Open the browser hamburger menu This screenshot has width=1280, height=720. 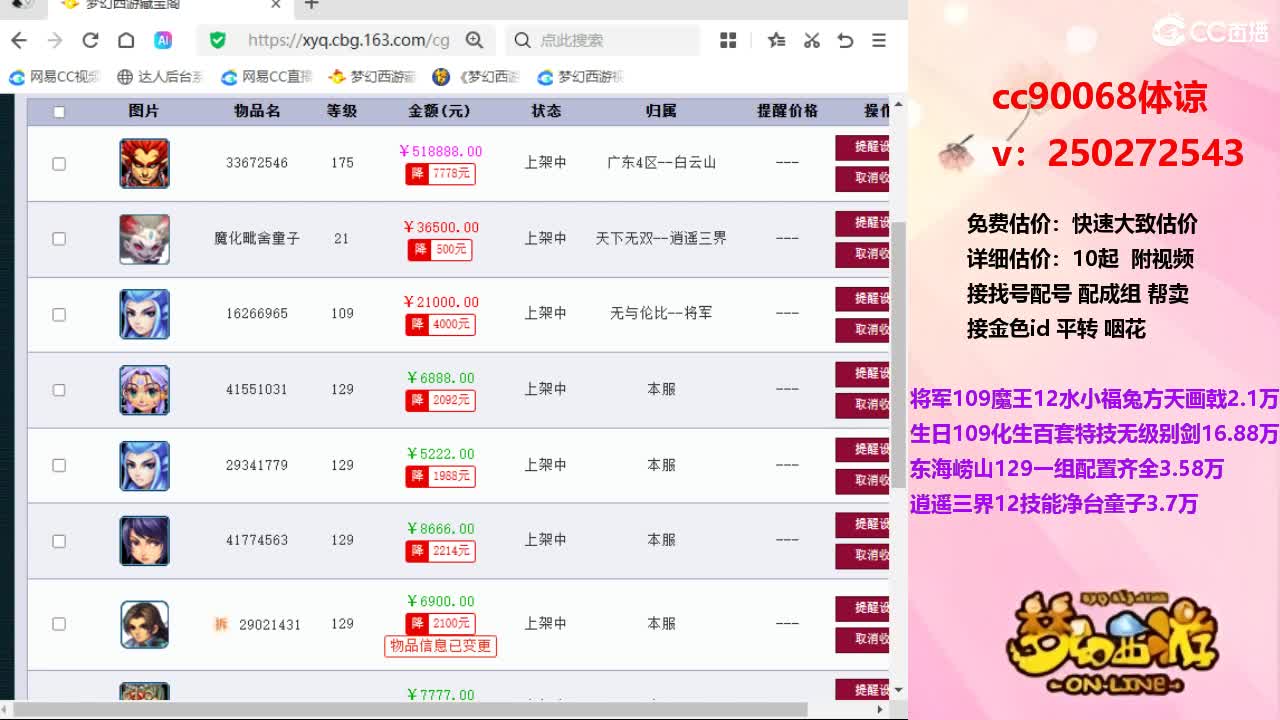point(879,40)
